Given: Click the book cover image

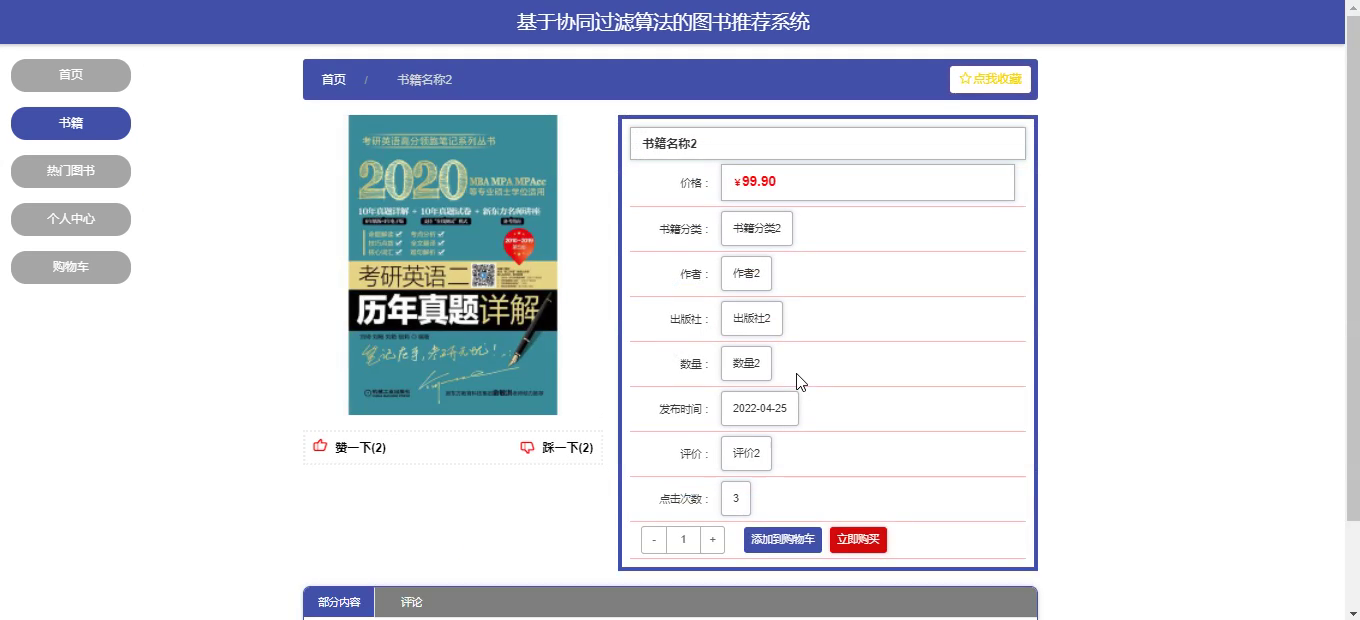Looking at the screenshot, I should (453, 265).
